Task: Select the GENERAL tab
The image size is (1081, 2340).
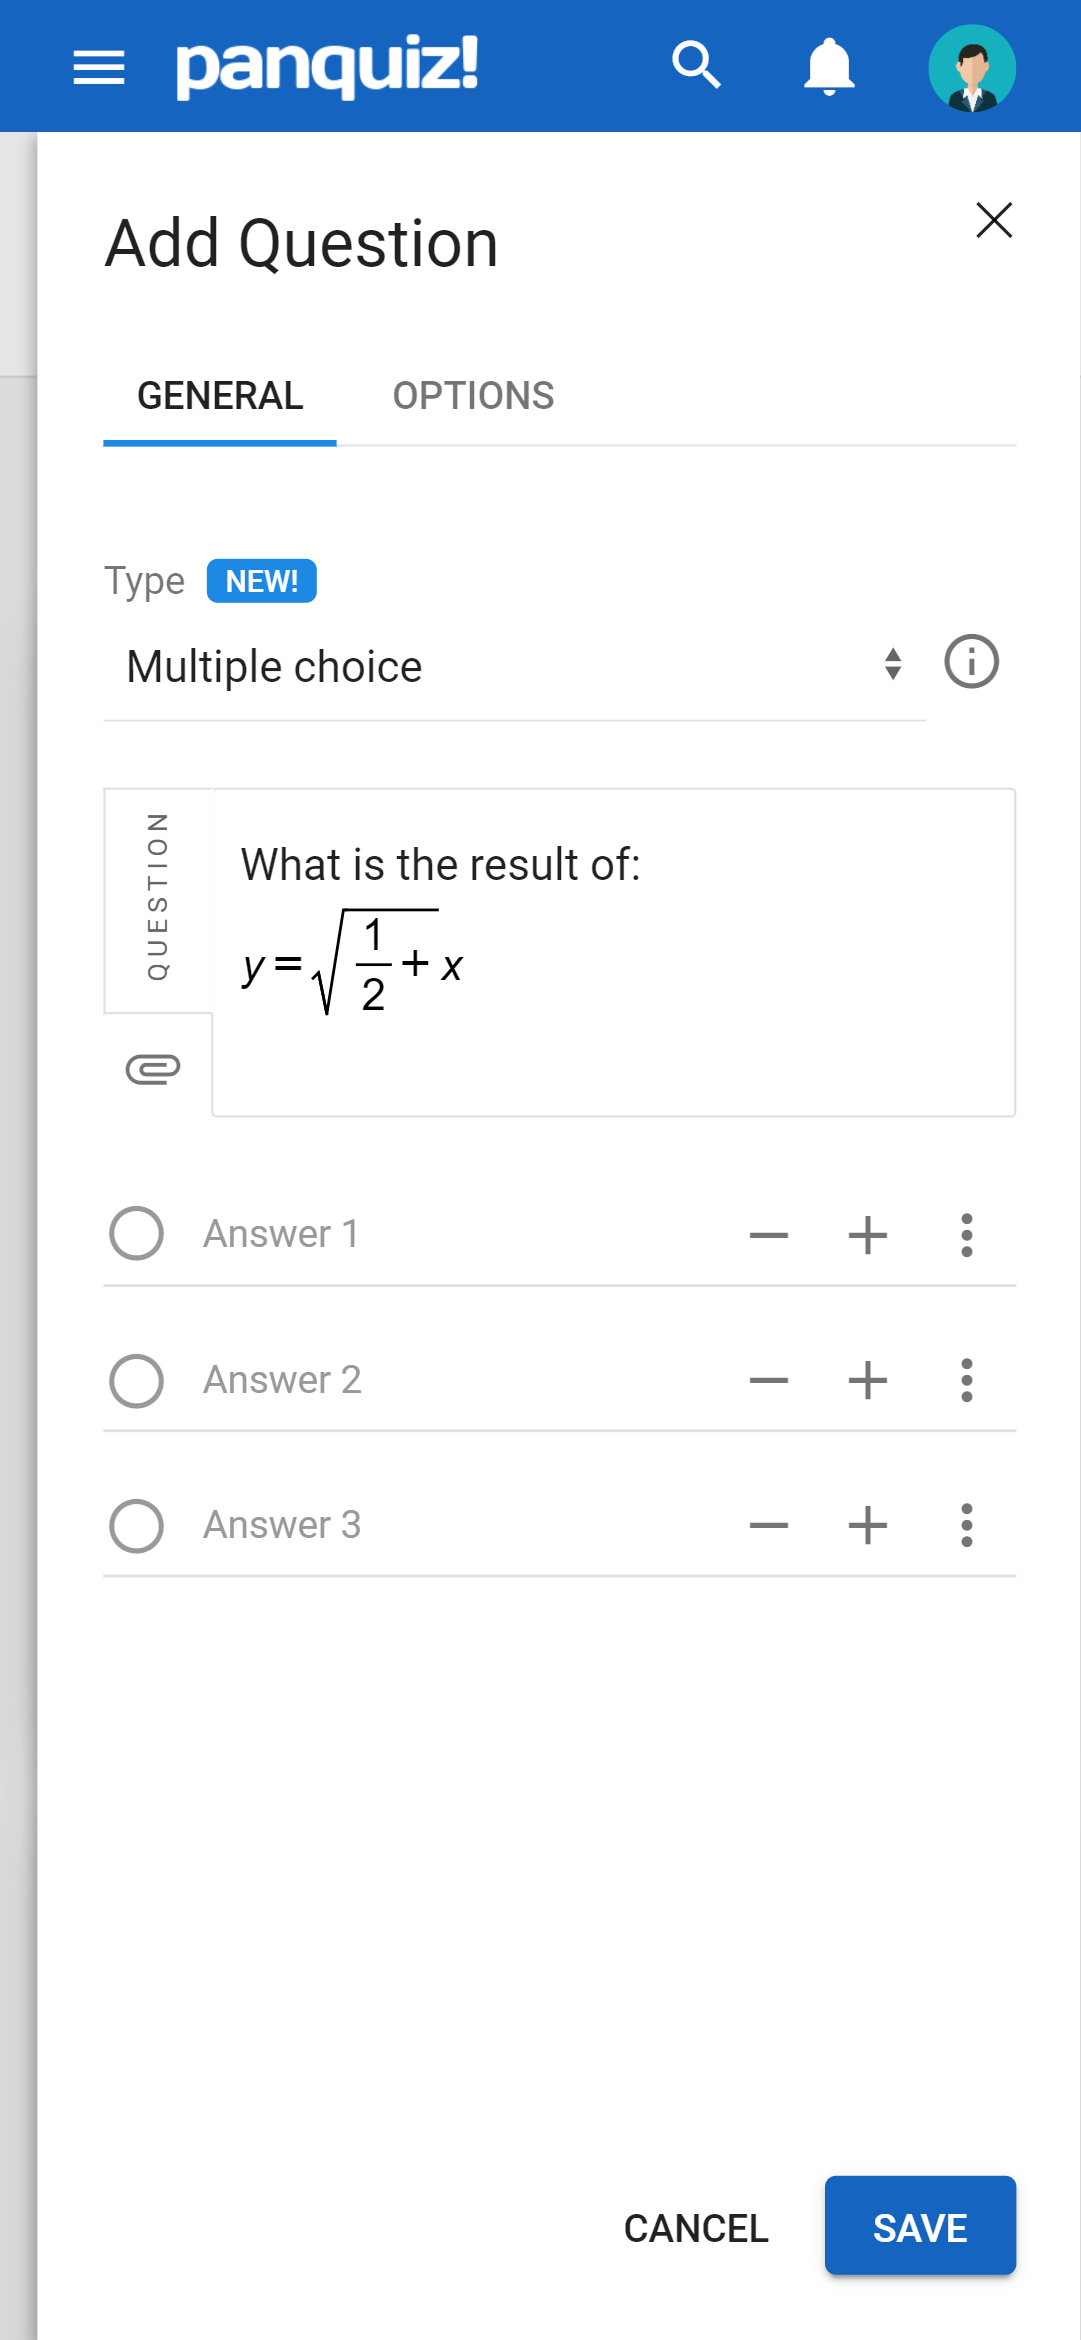Action: coord(220,396)
